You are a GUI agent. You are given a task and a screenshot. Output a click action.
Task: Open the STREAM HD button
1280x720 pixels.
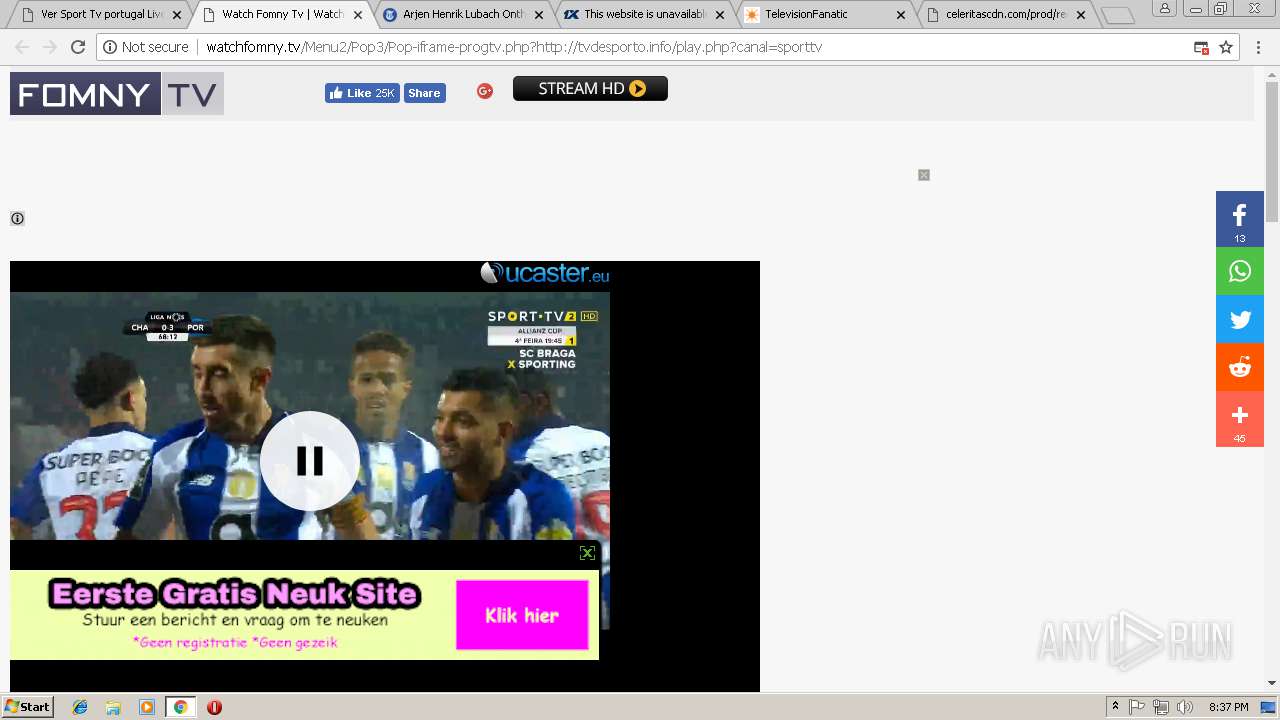pyautogui.click(x=590, y=89)
